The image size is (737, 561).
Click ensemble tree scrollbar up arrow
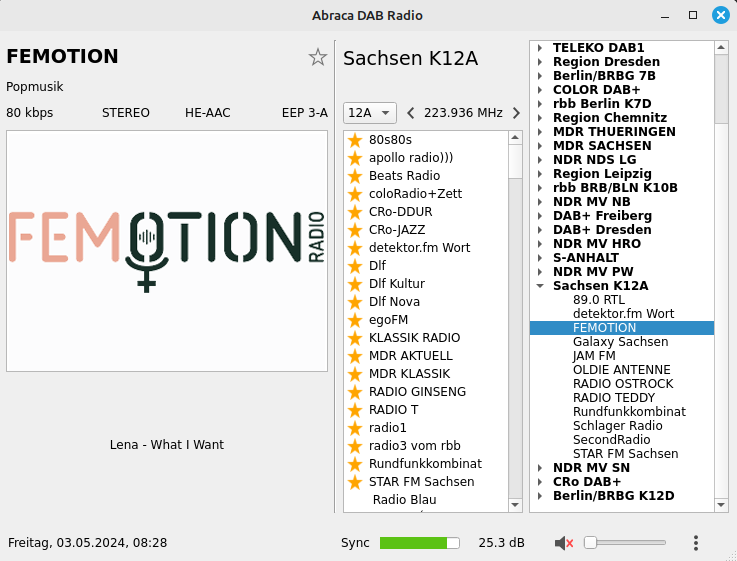tap(721, 47)
